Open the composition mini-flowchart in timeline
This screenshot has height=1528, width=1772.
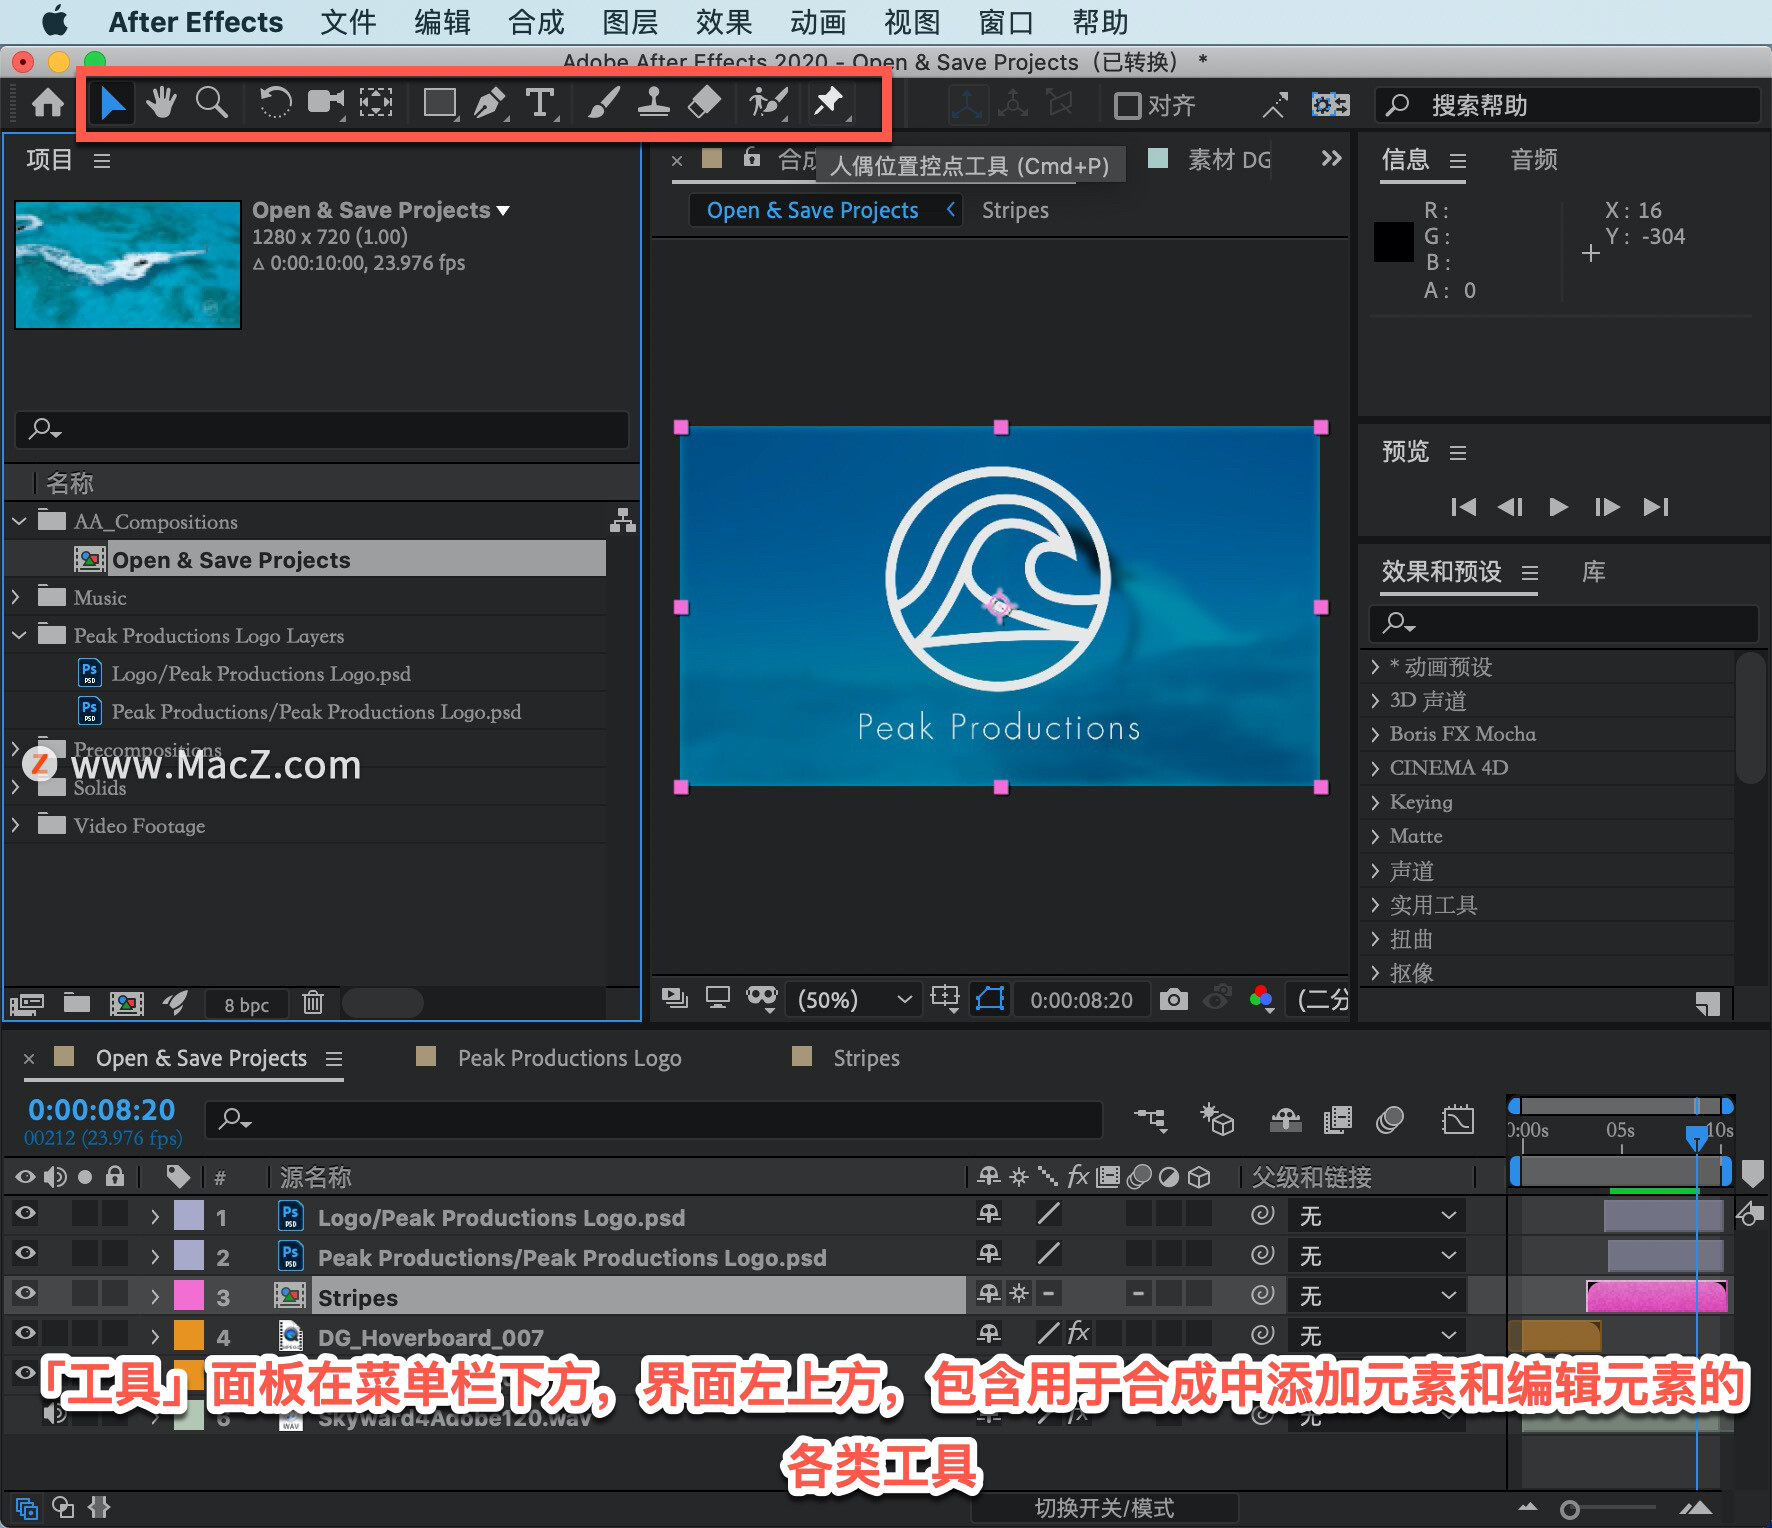click(x=1151, y=1120)
